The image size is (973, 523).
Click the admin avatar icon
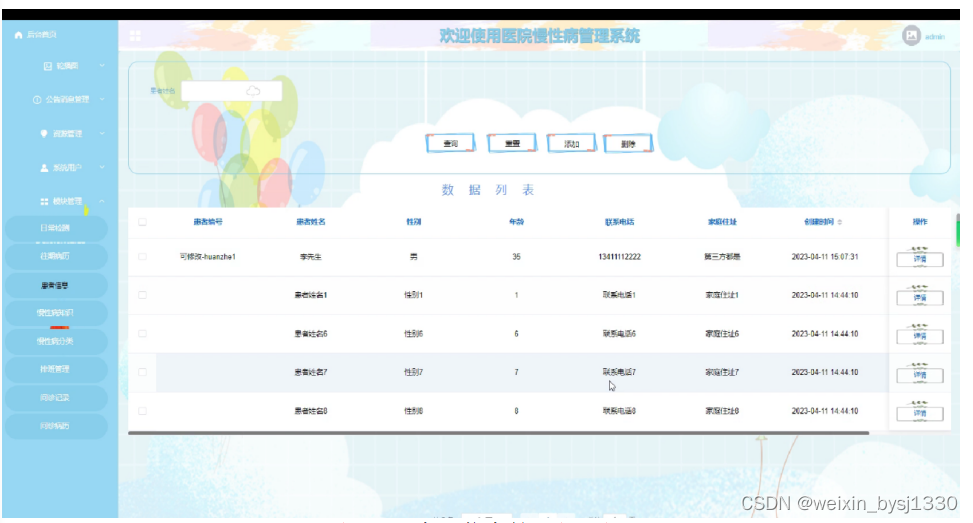[x=911, y=36]
